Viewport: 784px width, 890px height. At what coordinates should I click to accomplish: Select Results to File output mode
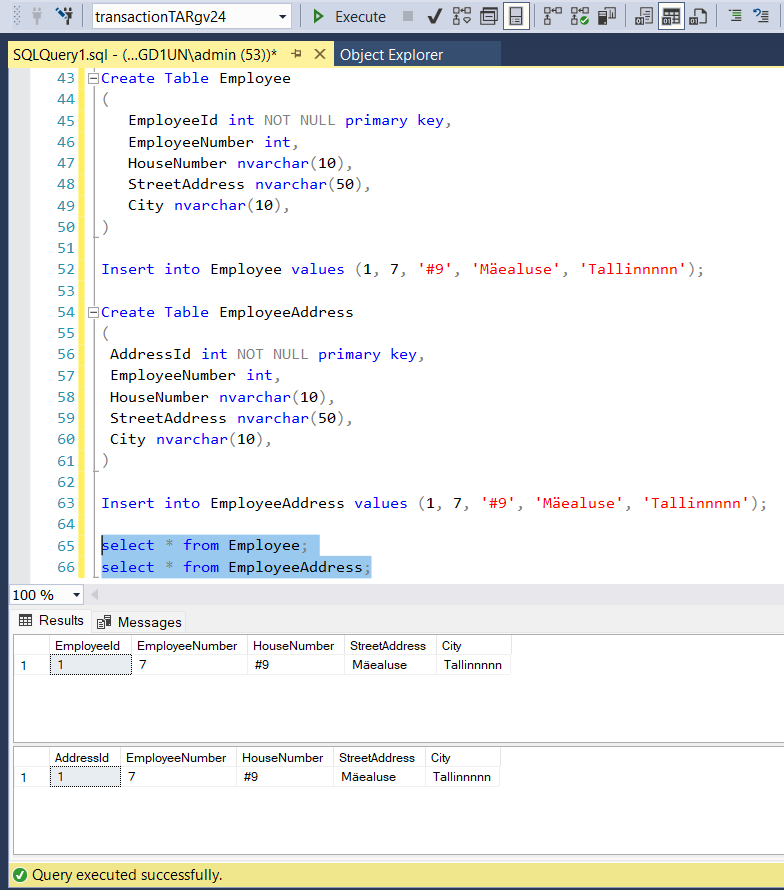(698, 16)
